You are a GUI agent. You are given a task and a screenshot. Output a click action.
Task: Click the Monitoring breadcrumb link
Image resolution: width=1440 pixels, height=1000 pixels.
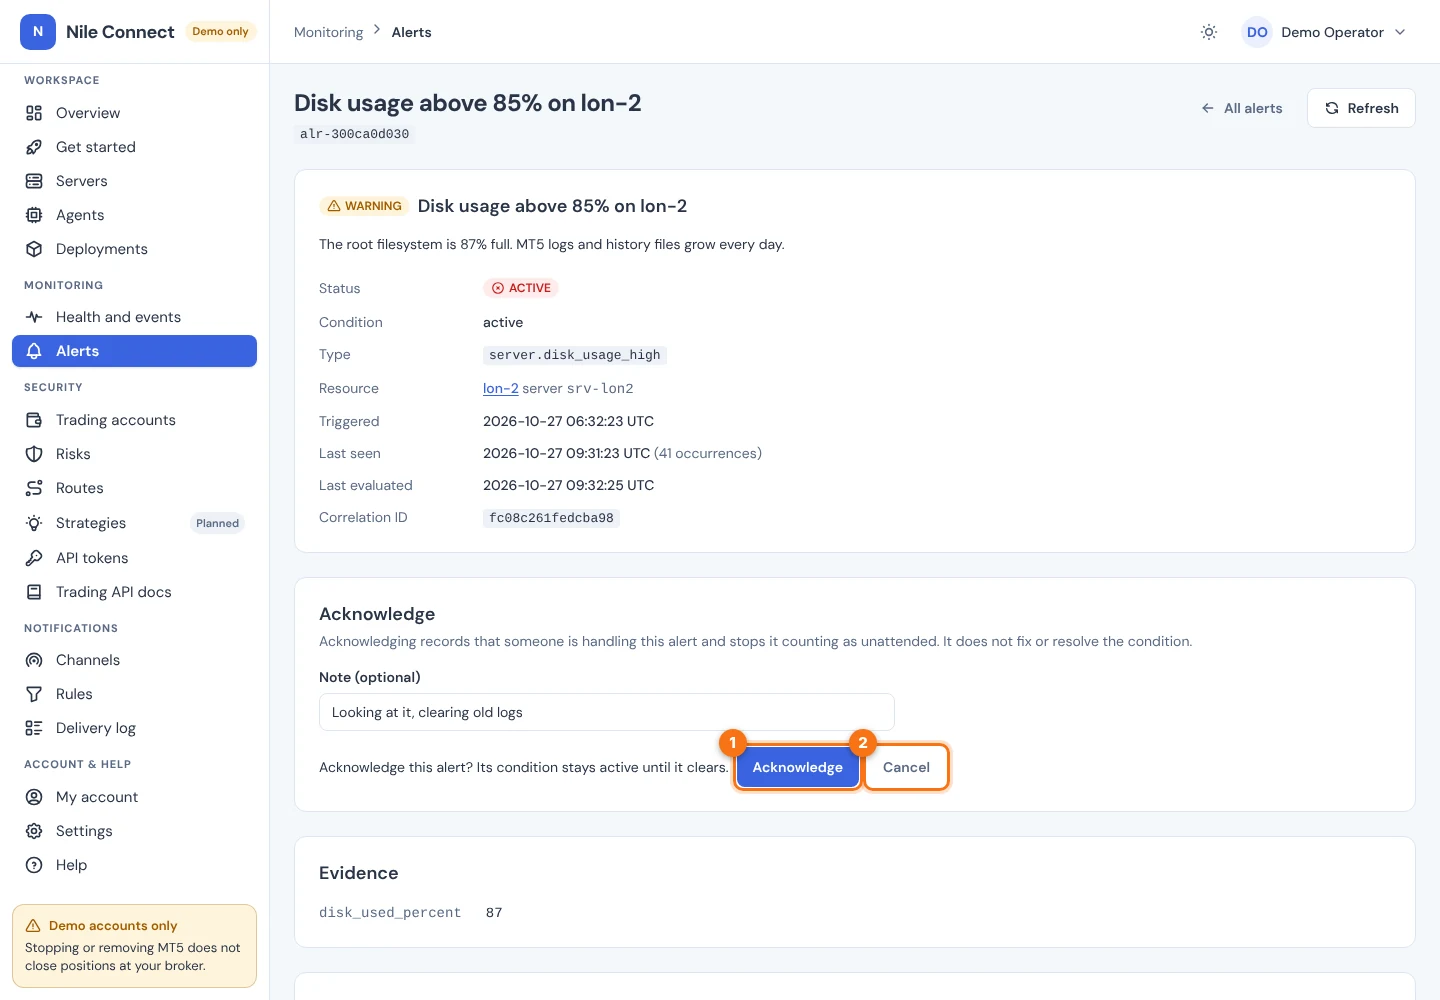click(x=328, y=32)
